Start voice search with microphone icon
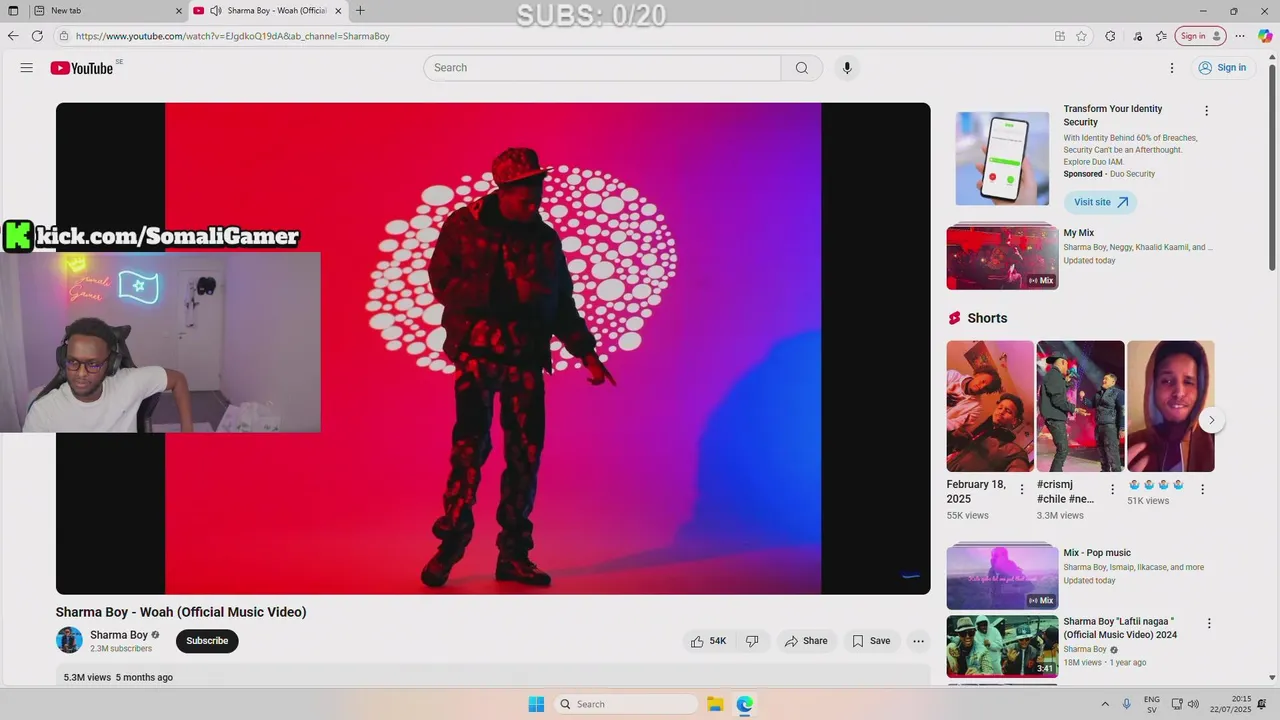Image resolution: width=1280 pixels, height=720 pixels. [847, 68]
